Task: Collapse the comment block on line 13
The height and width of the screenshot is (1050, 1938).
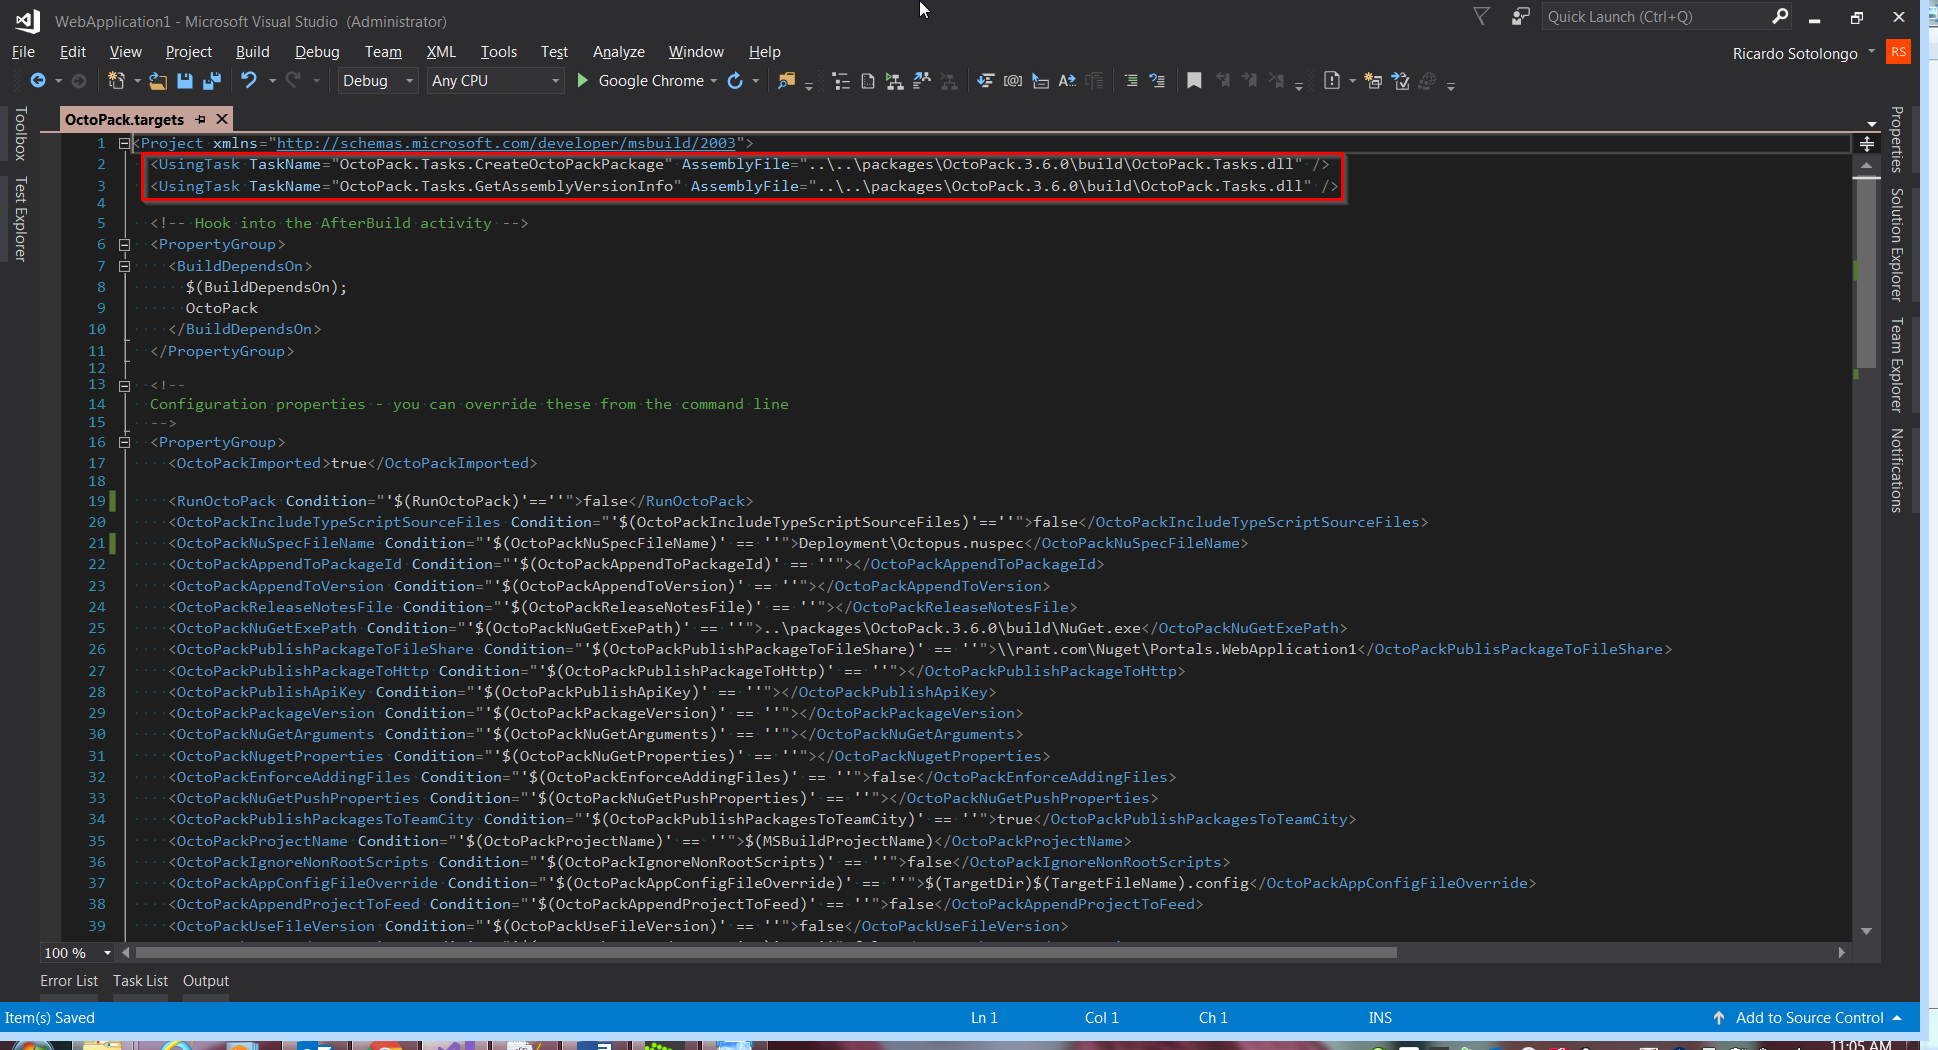Action: [125, 385]
